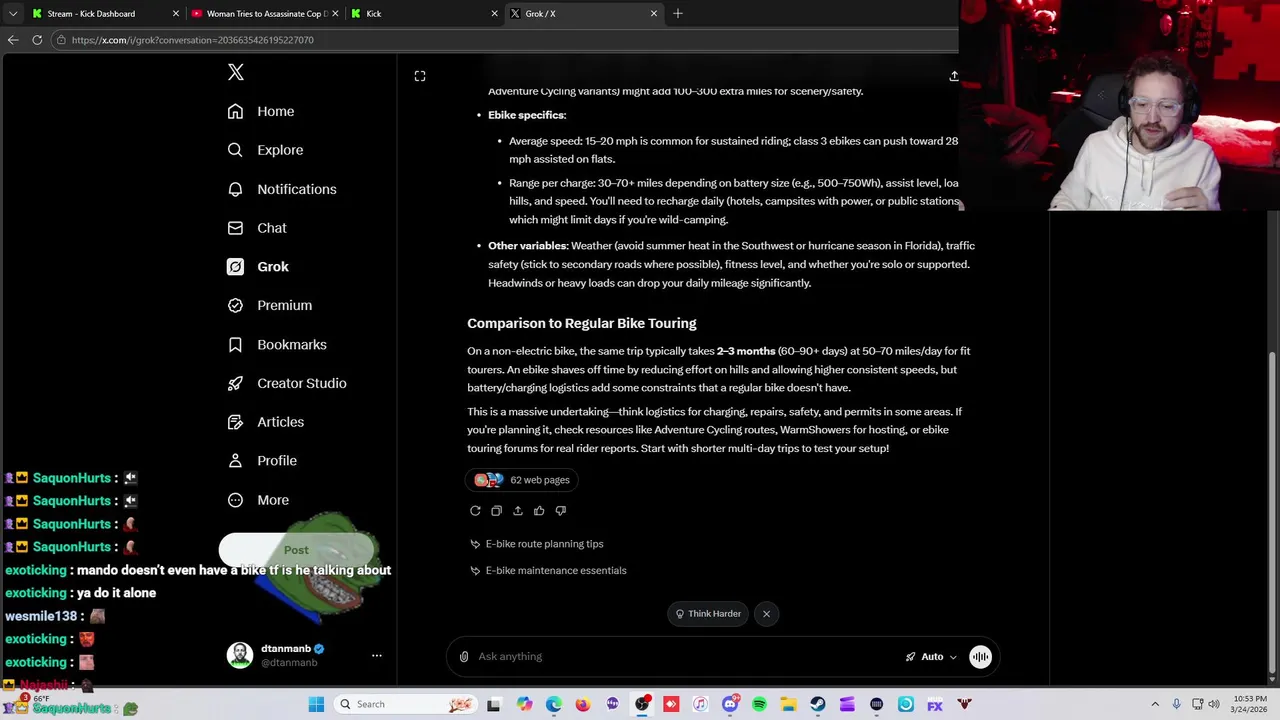Open File Explorer from the taskbar
The image size is (1280, 720).
pyautogui.click(x=789, y=704)
